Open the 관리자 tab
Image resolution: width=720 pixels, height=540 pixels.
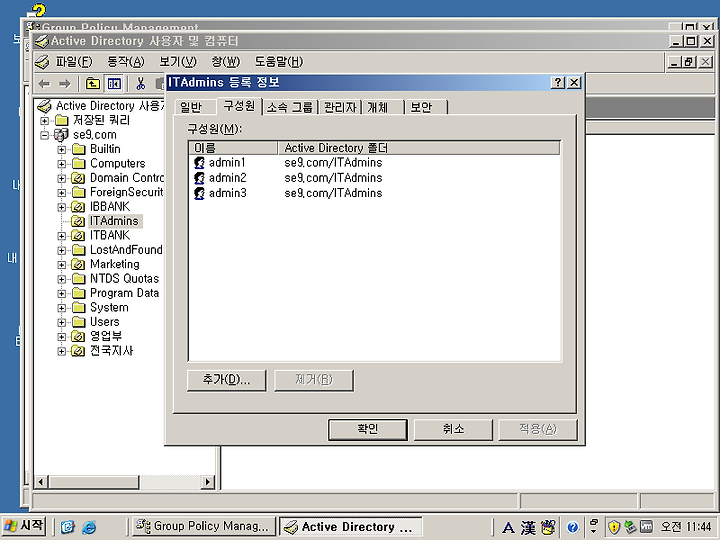tap(340, 107)
